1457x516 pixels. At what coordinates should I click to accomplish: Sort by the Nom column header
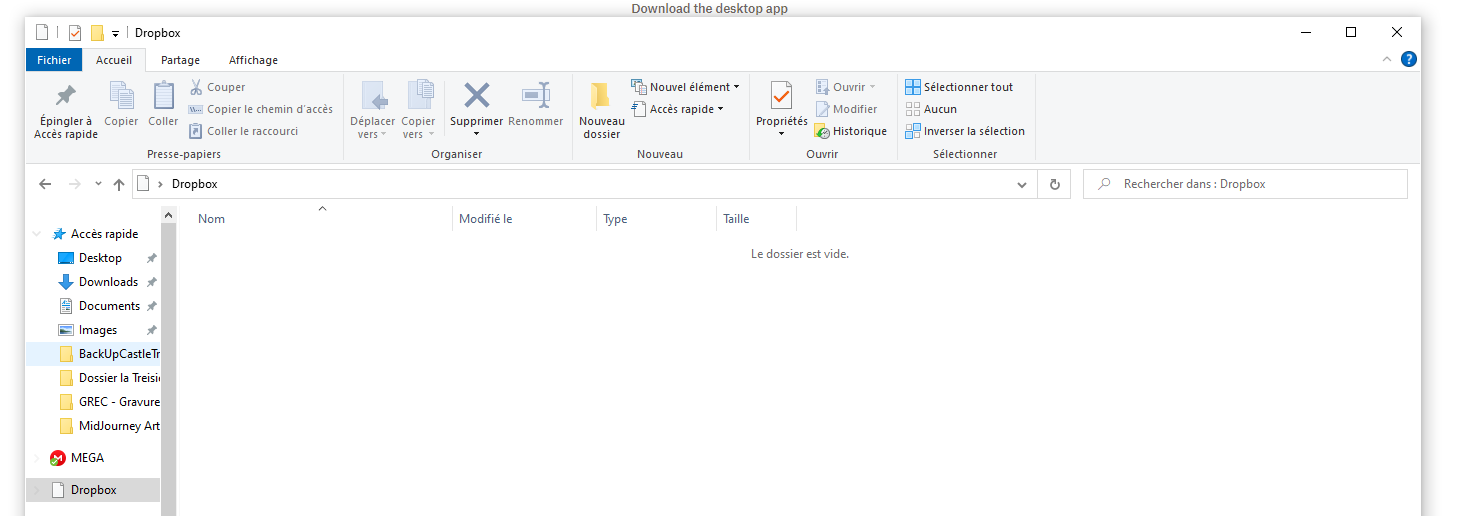[211, 219]
